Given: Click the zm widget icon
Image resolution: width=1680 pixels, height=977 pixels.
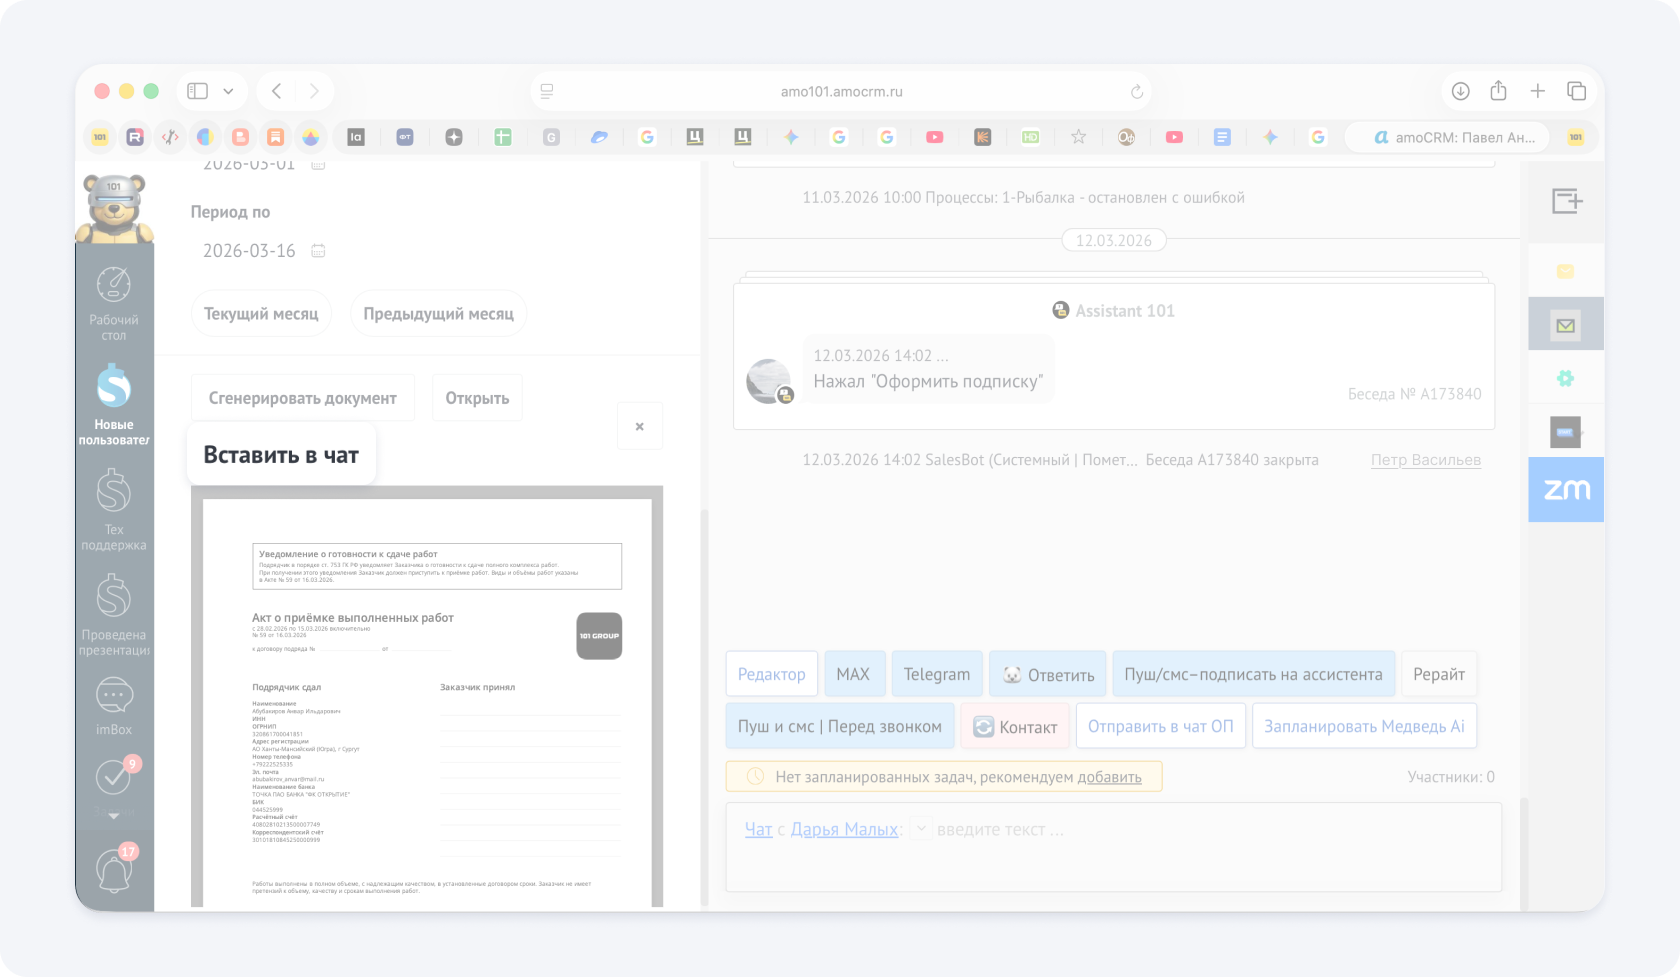Looking at the screenshot, I should pyautogui.click(x=1565, y=489).
